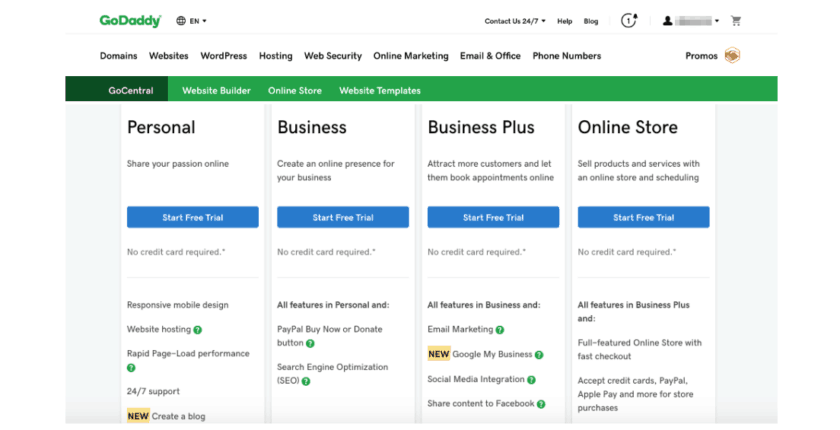Viewport: 840px width, 430px height.
Task: Switch to the Website Builder tab
Action: tap(216, 90)
